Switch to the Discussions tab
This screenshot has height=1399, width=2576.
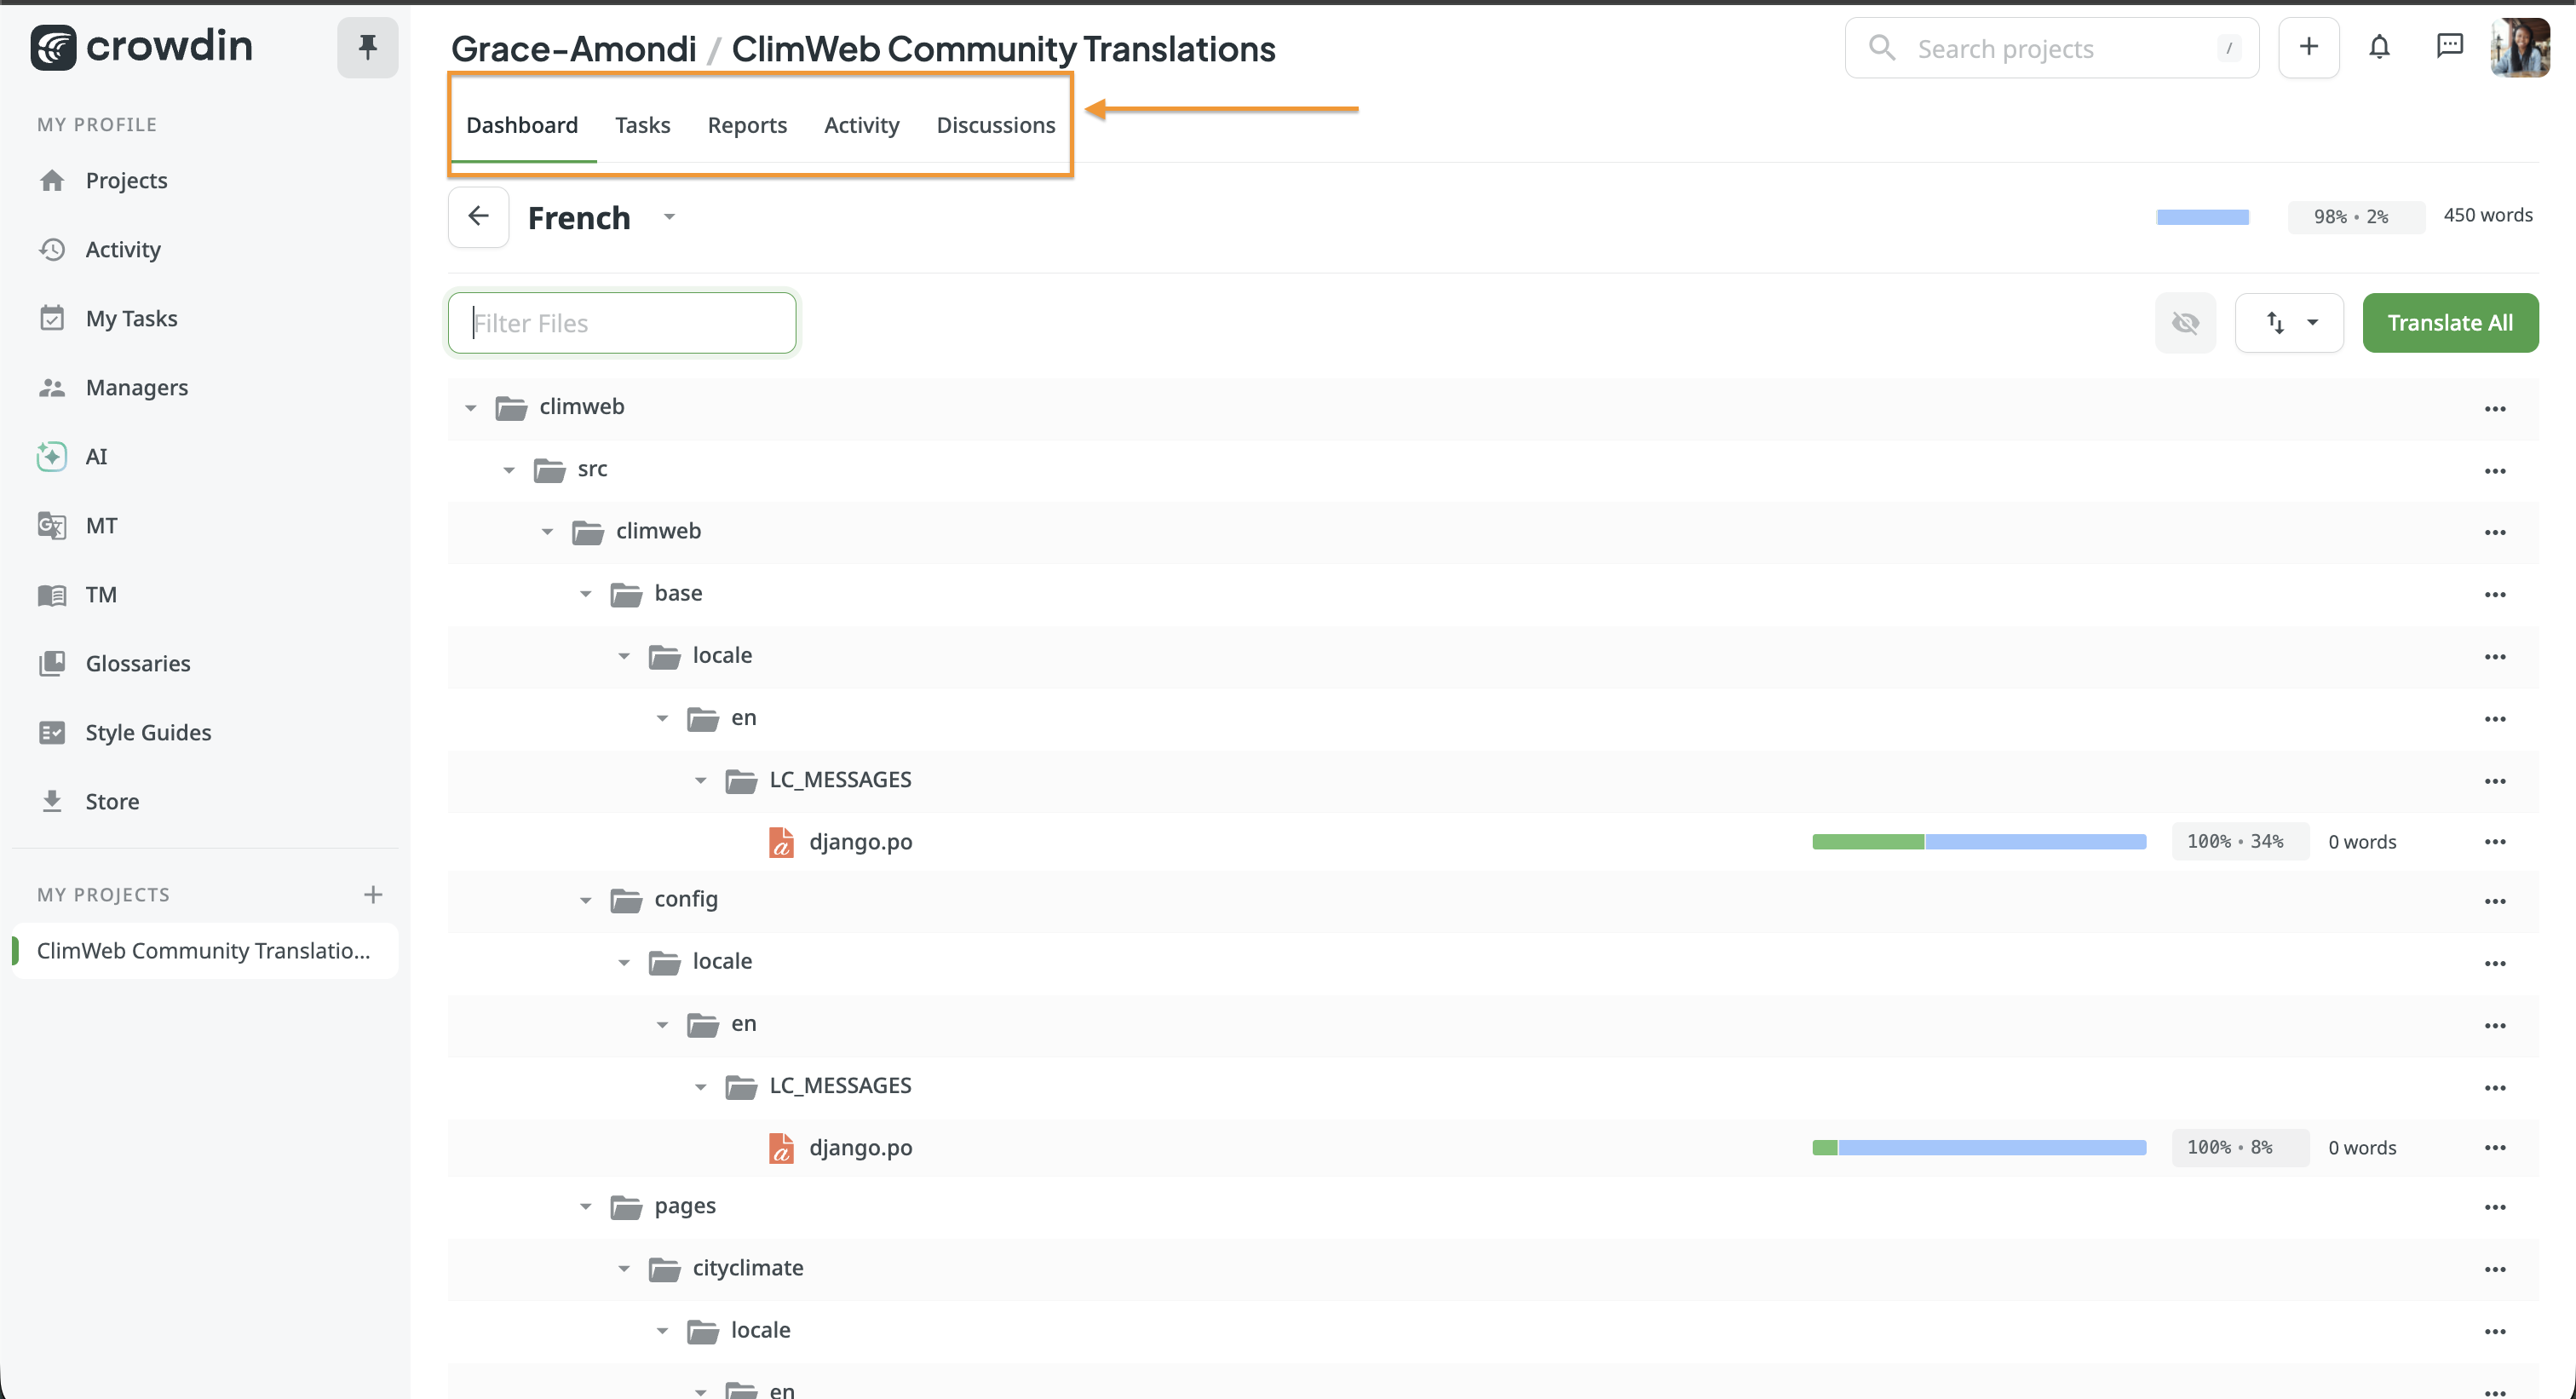[x=995, y=125]
